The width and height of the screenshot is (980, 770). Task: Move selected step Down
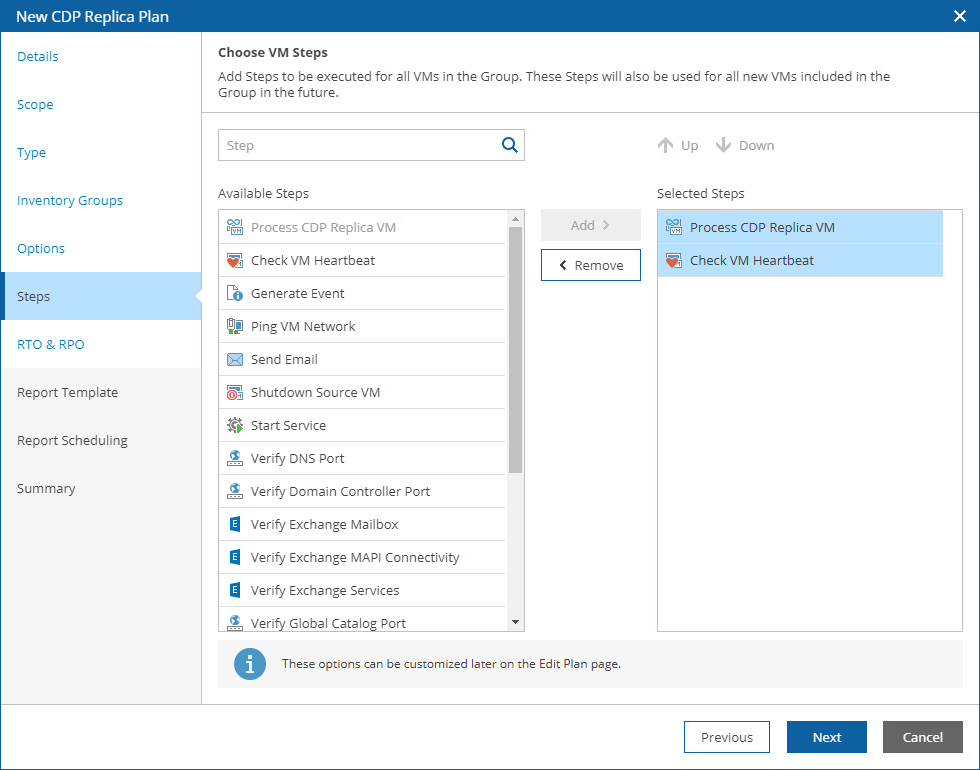(745, 146)
